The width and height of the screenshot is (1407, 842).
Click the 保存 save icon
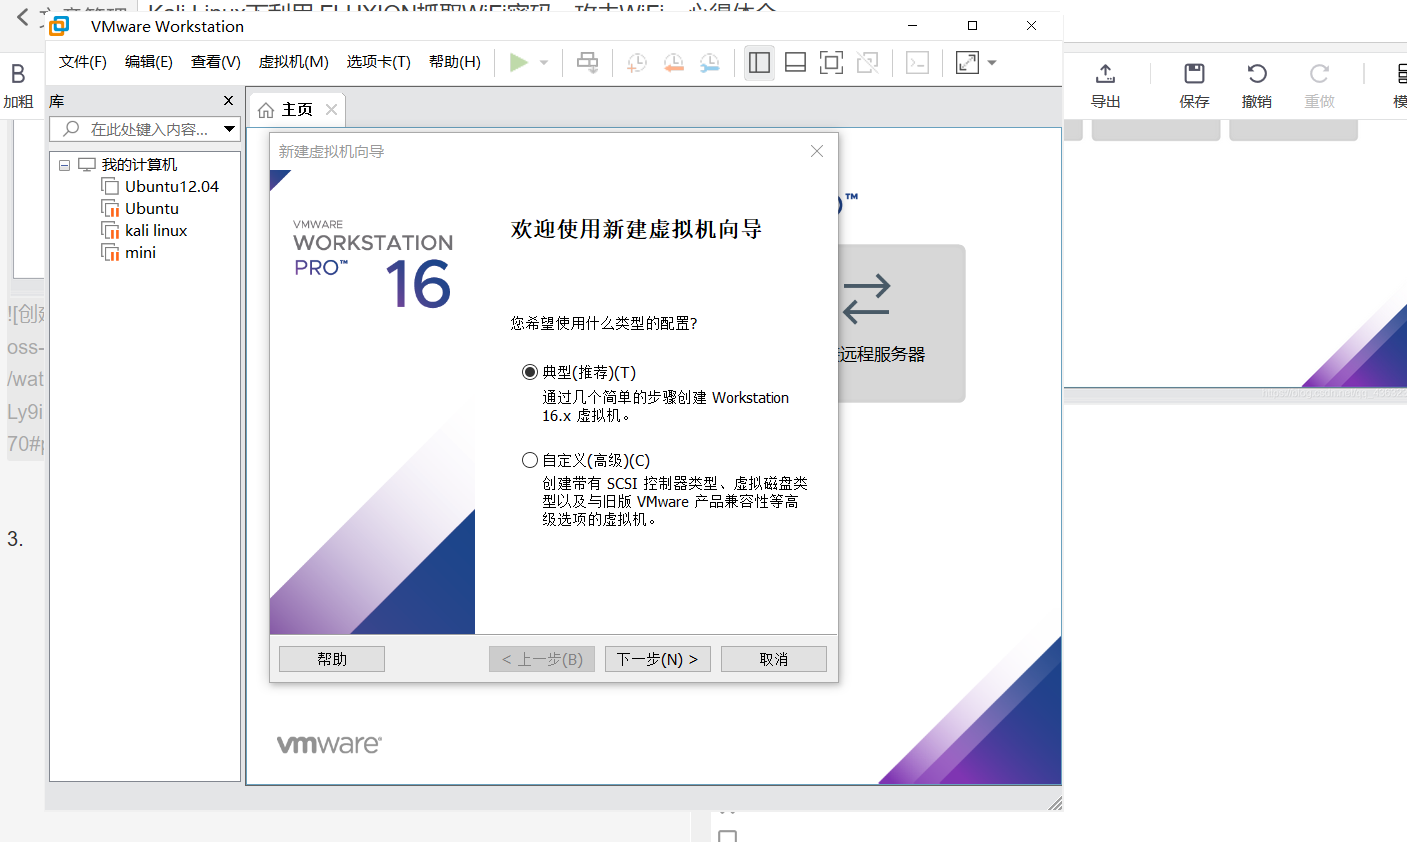(x=1194, y=85)
